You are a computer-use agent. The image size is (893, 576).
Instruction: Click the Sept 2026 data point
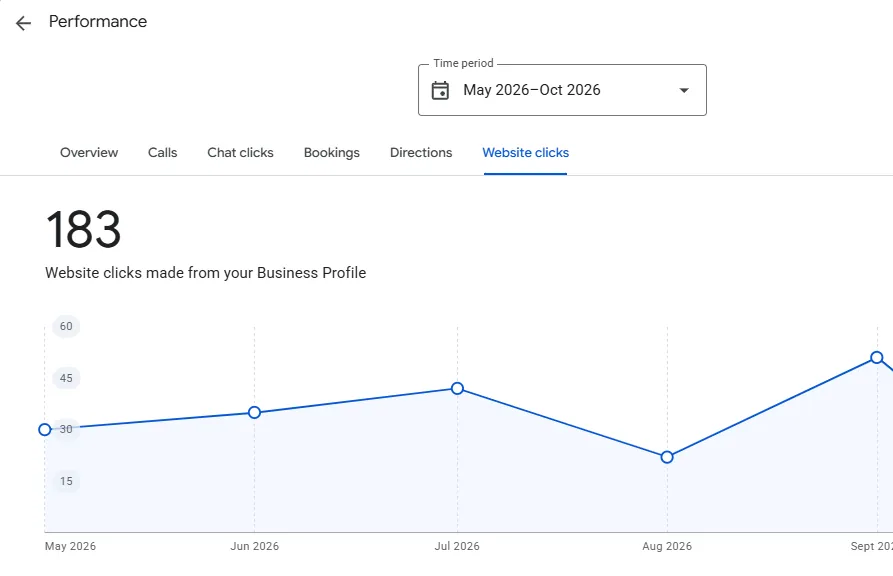876,358
